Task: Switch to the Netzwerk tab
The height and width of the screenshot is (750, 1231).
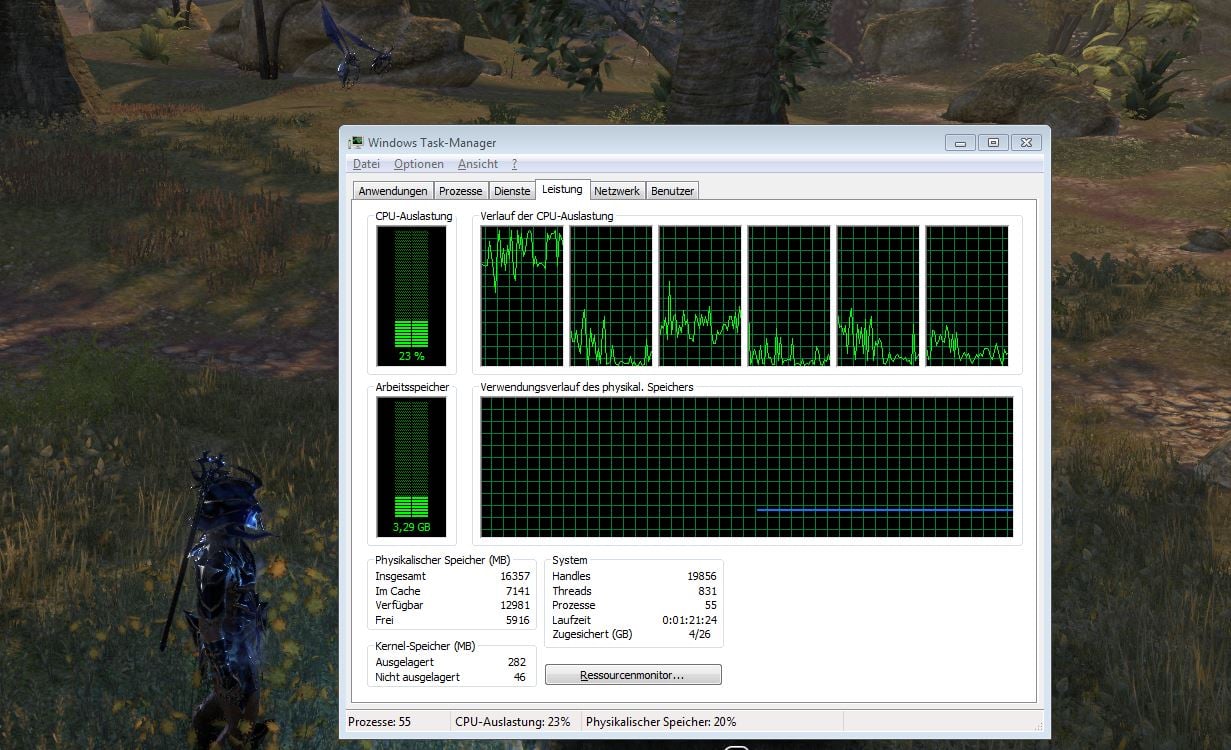Action: [x=617, y=191]
